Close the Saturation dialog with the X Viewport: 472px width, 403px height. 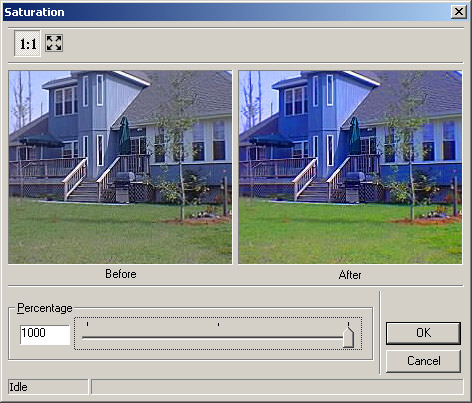click(459, 12)
